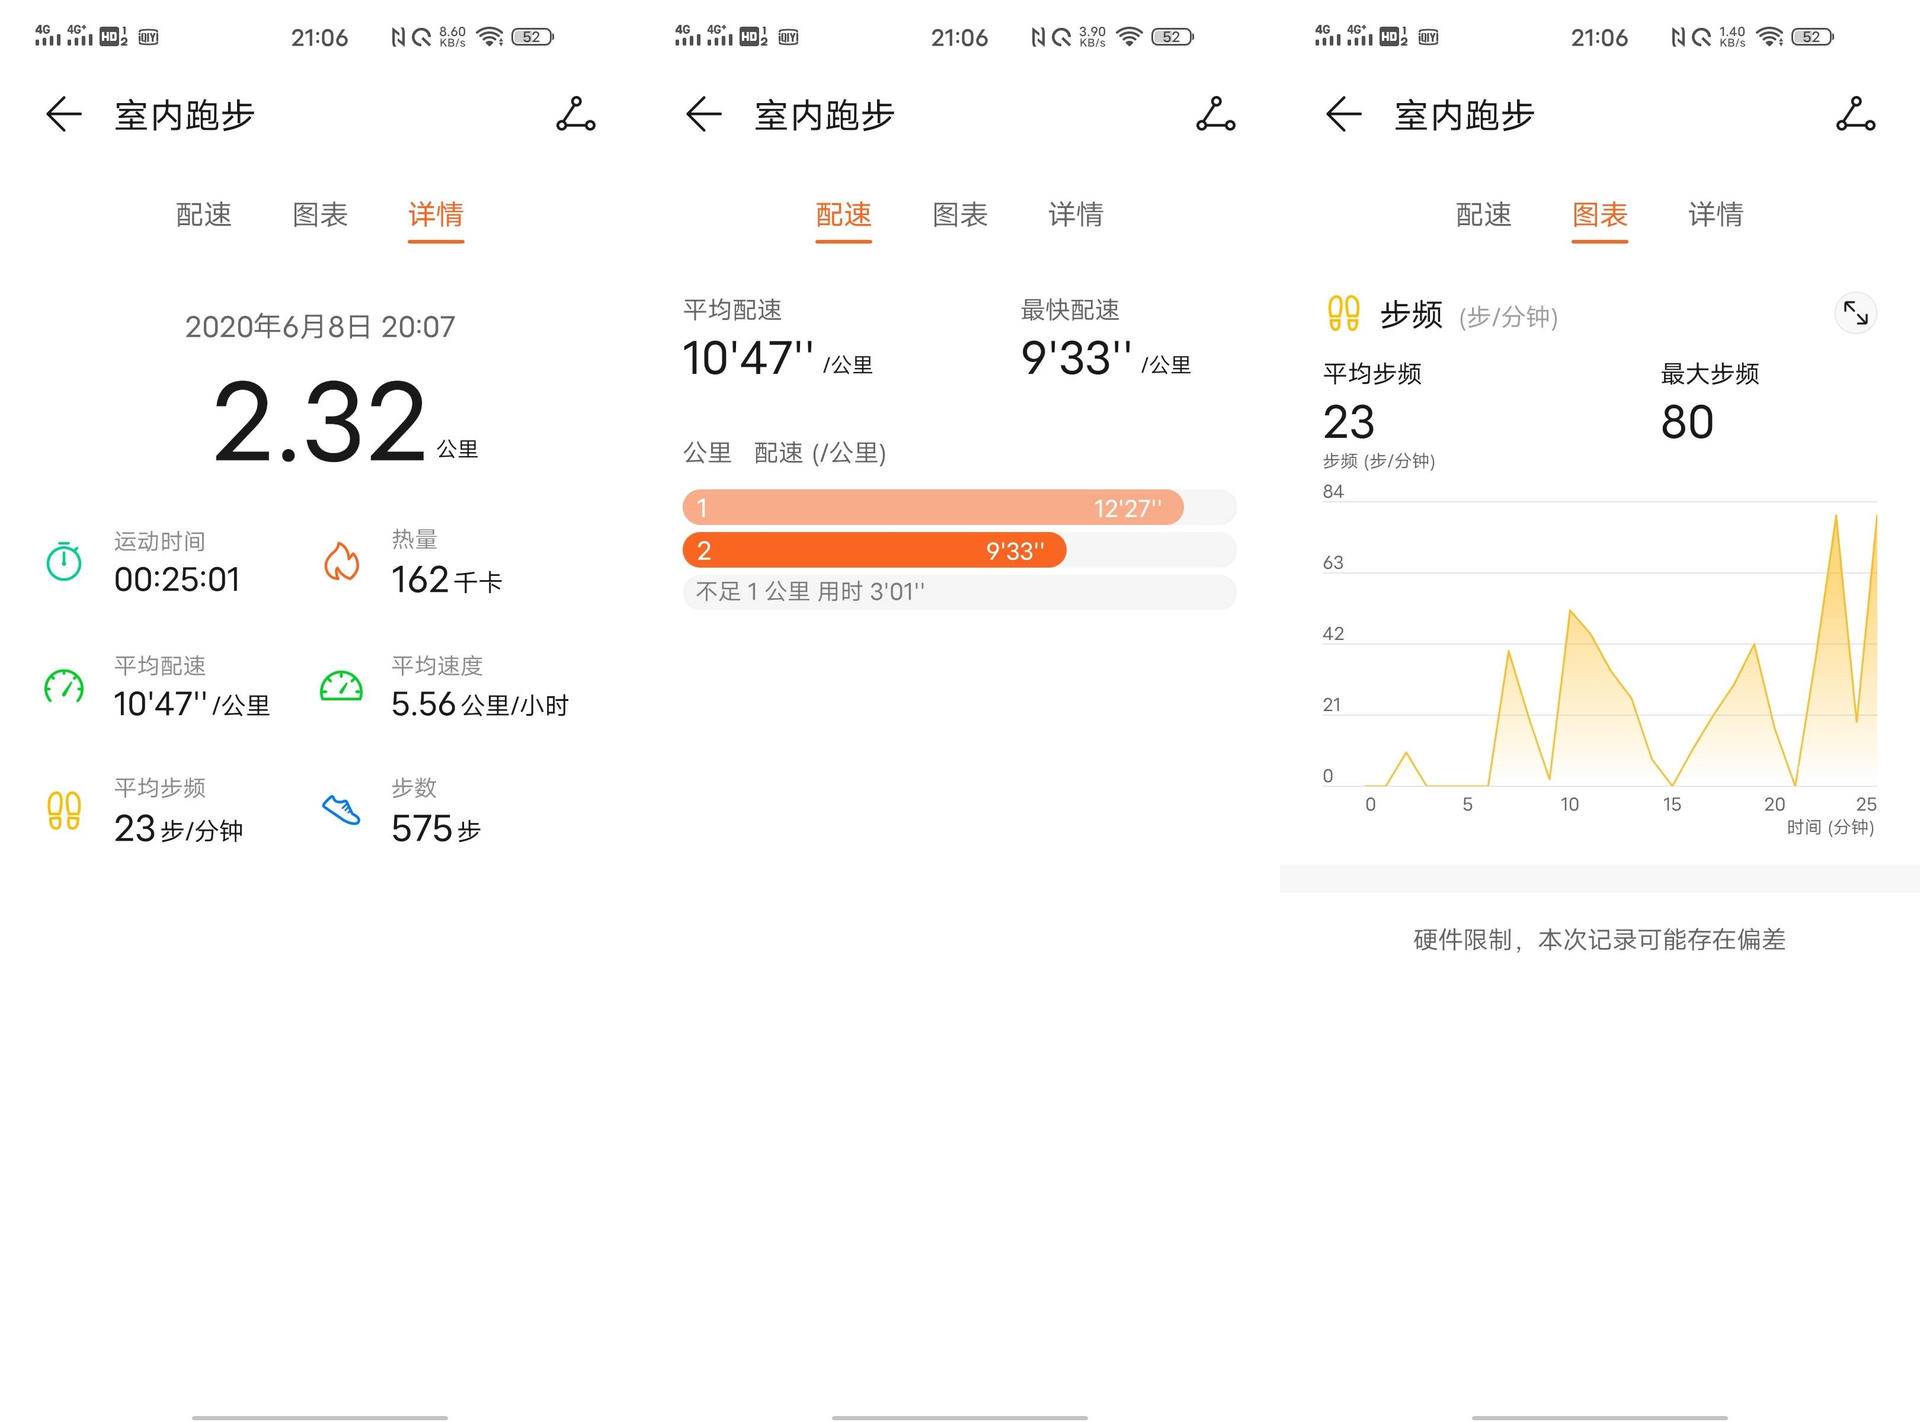
Task: Tap the flame icon next to 热量
Action: click(341, 562)
